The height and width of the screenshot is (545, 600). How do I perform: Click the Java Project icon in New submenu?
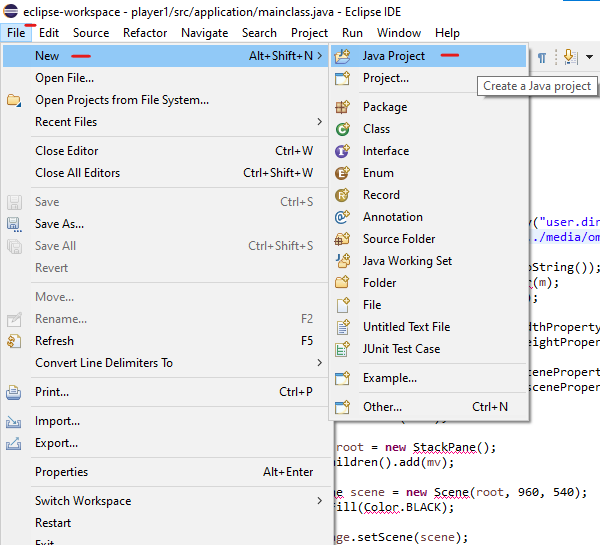point(342,56)
